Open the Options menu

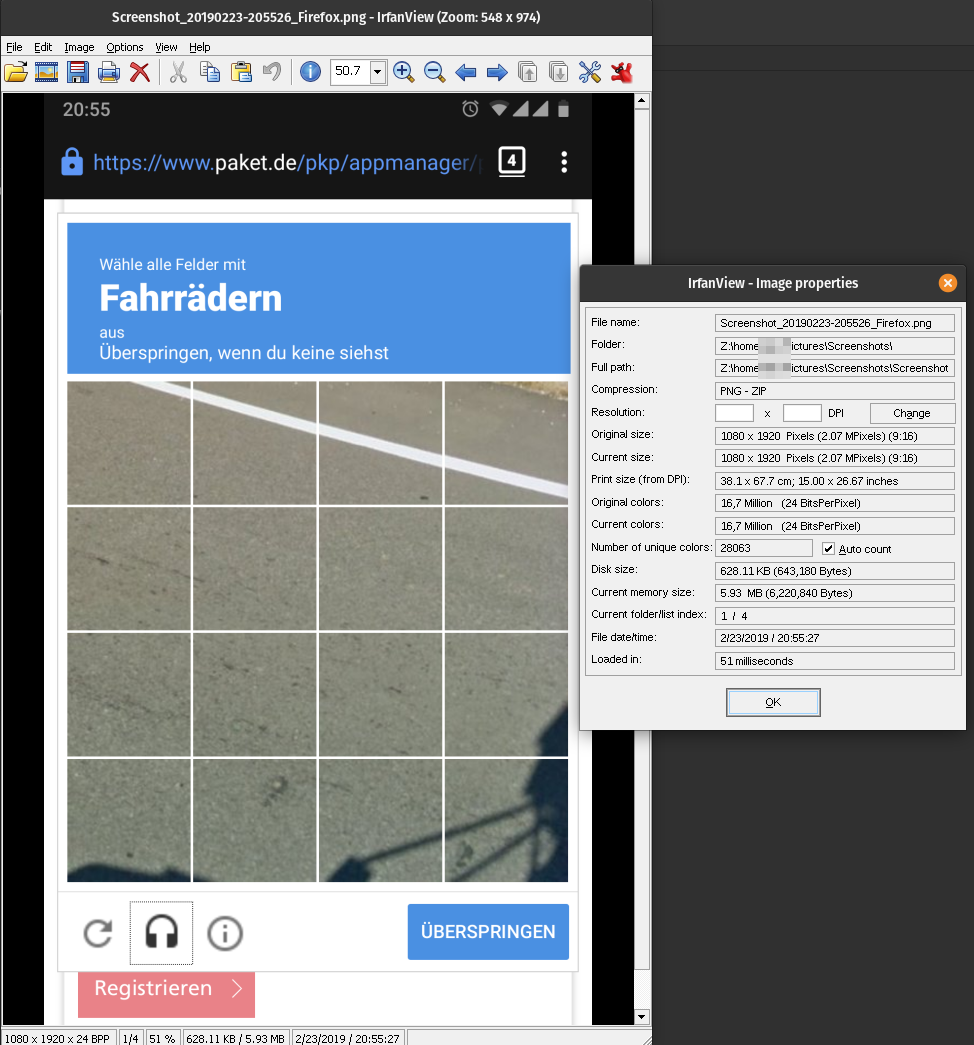pos(125,47)
